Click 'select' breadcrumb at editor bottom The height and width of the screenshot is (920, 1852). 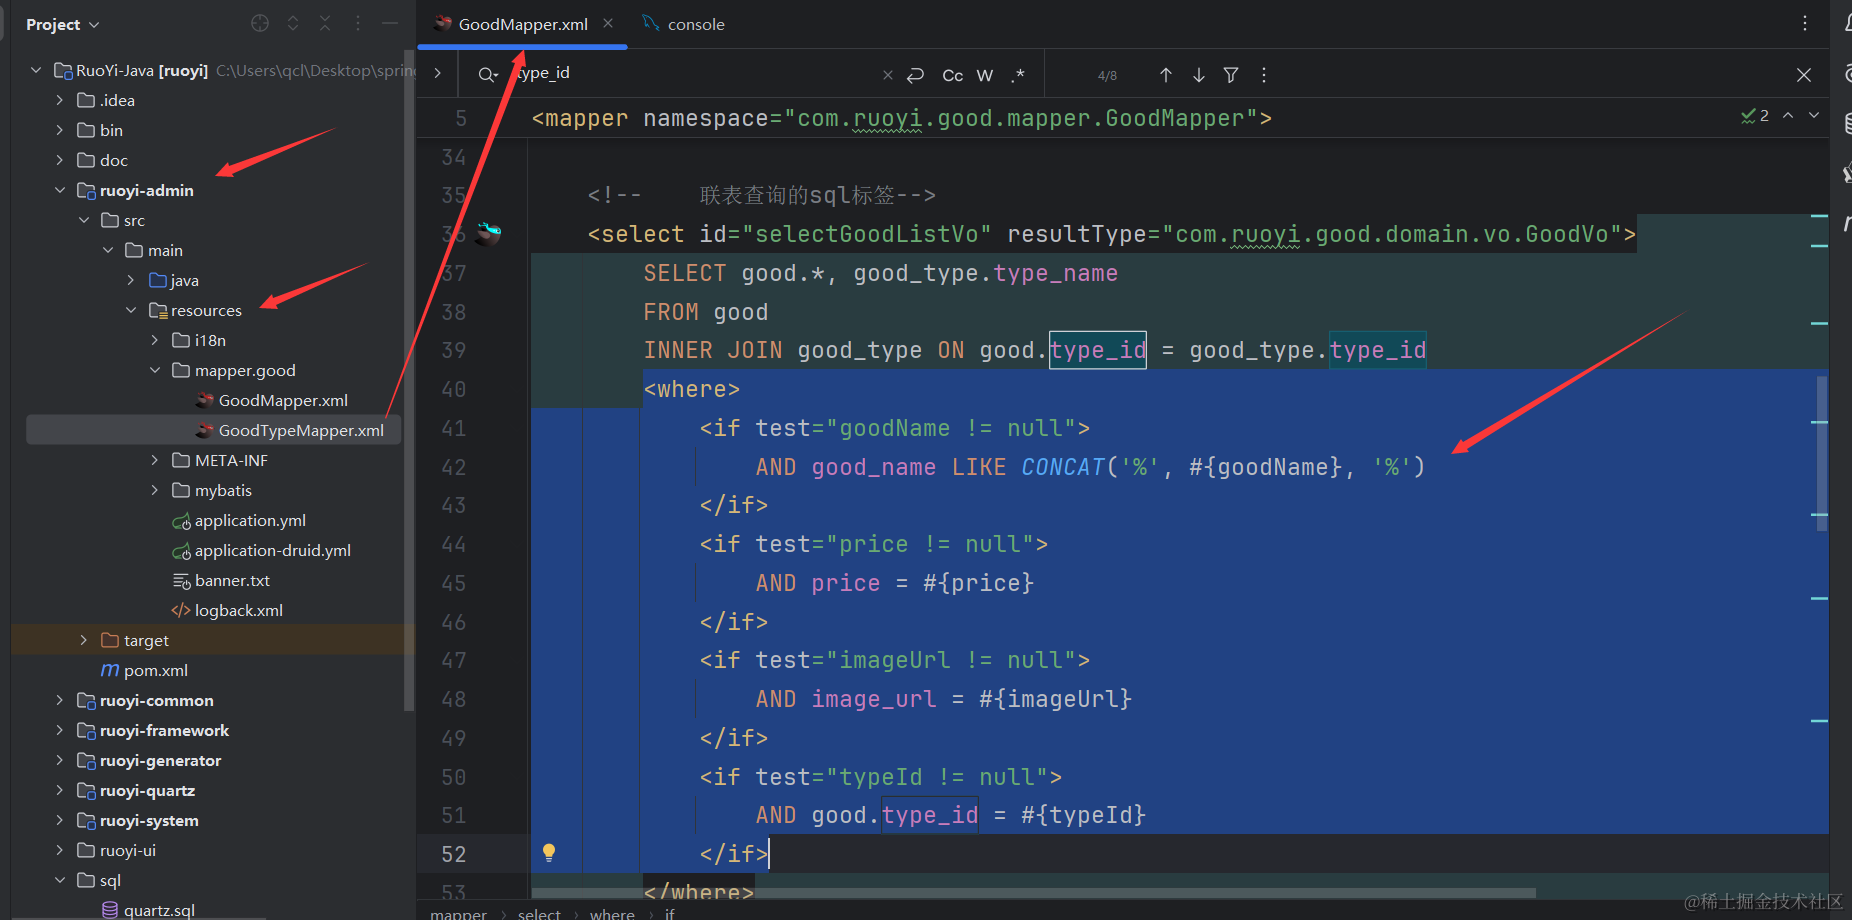(x=539, y=913)
